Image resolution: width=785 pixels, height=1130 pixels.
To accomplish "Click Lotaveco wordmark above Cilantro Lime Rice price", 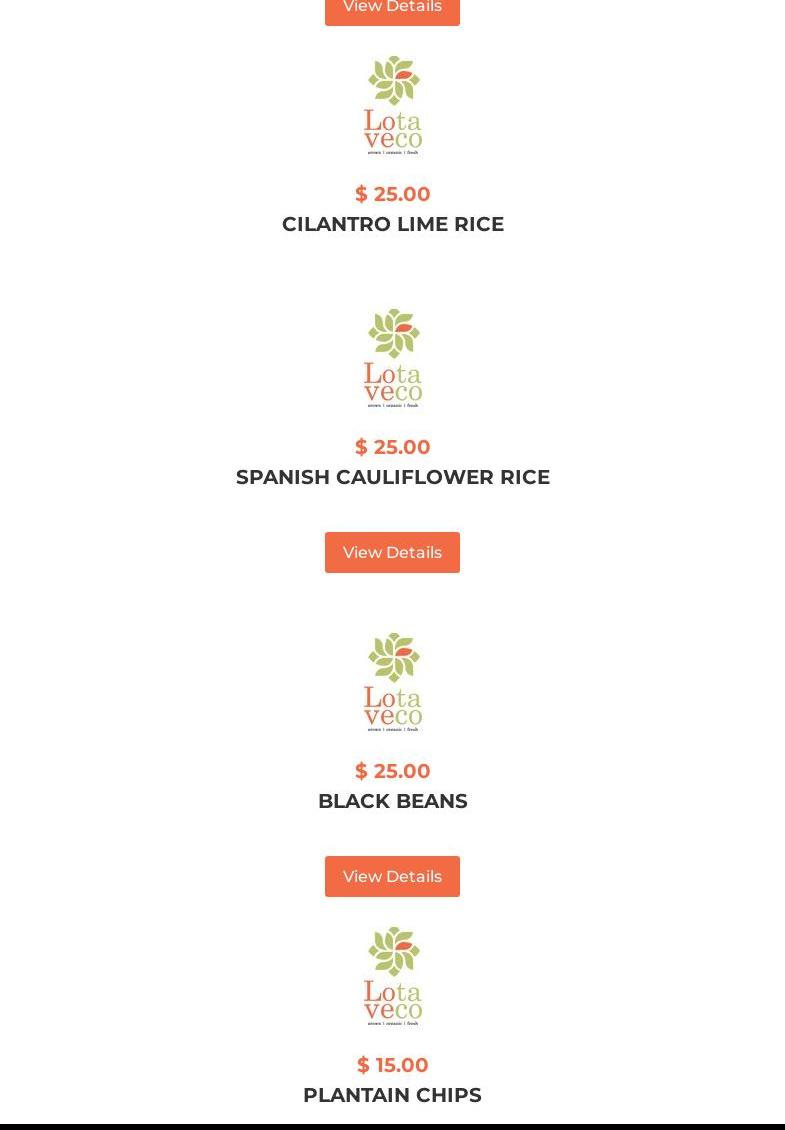I will coord(392,131).
